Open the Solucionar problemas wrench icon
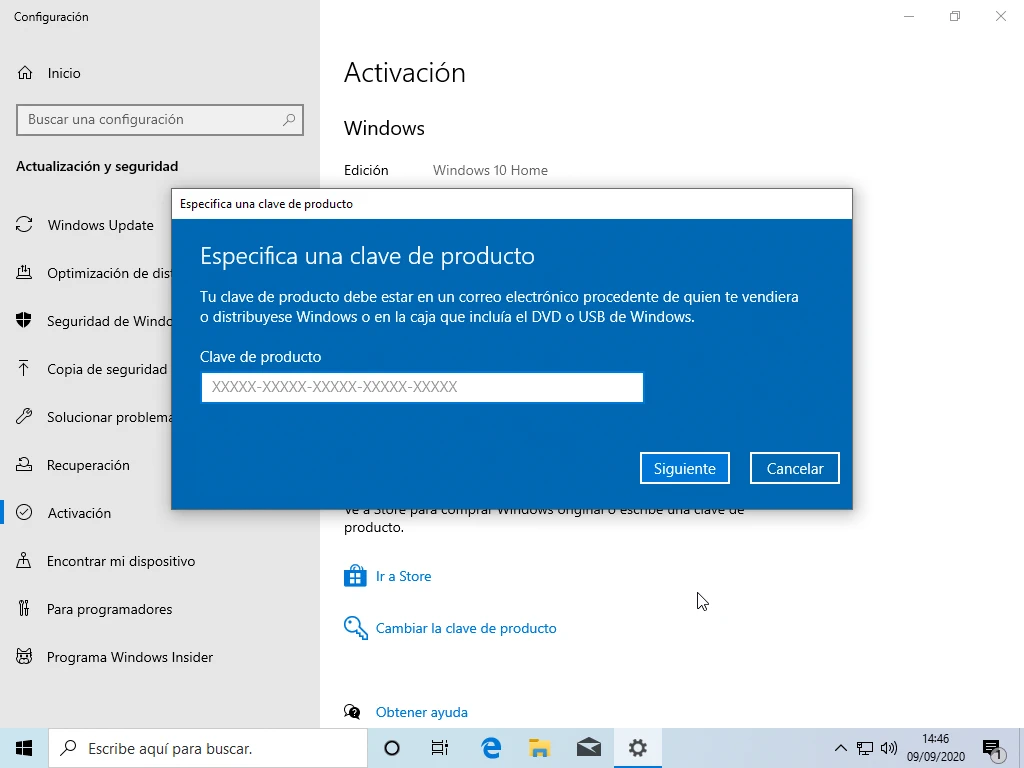Image resolution: width=1024 pixels, height=768 pixels. coord(24,417)
